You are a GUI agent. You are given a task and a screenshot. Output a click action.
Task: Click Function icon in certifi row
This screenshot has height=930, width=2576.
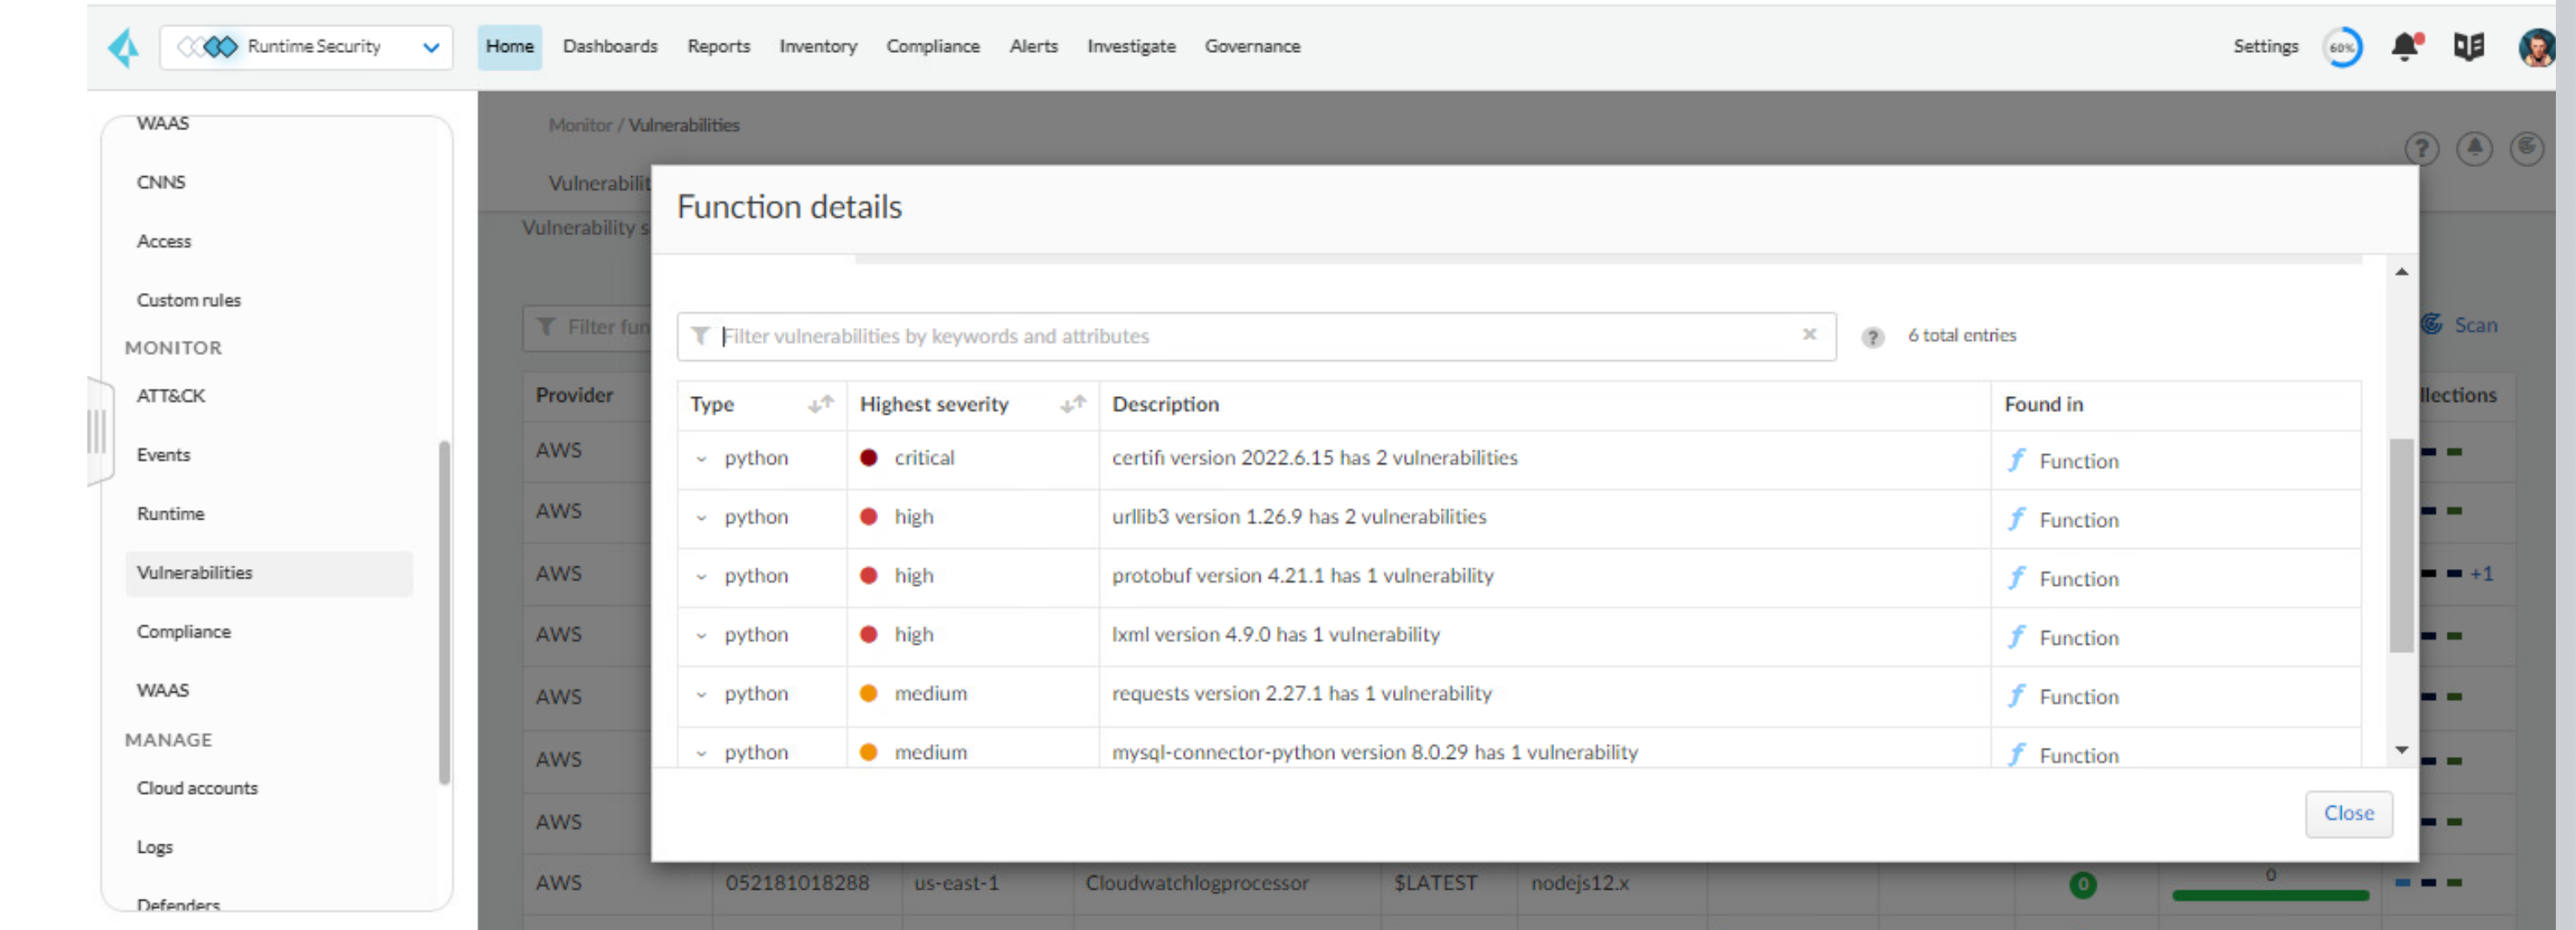tap(2017, 460)
